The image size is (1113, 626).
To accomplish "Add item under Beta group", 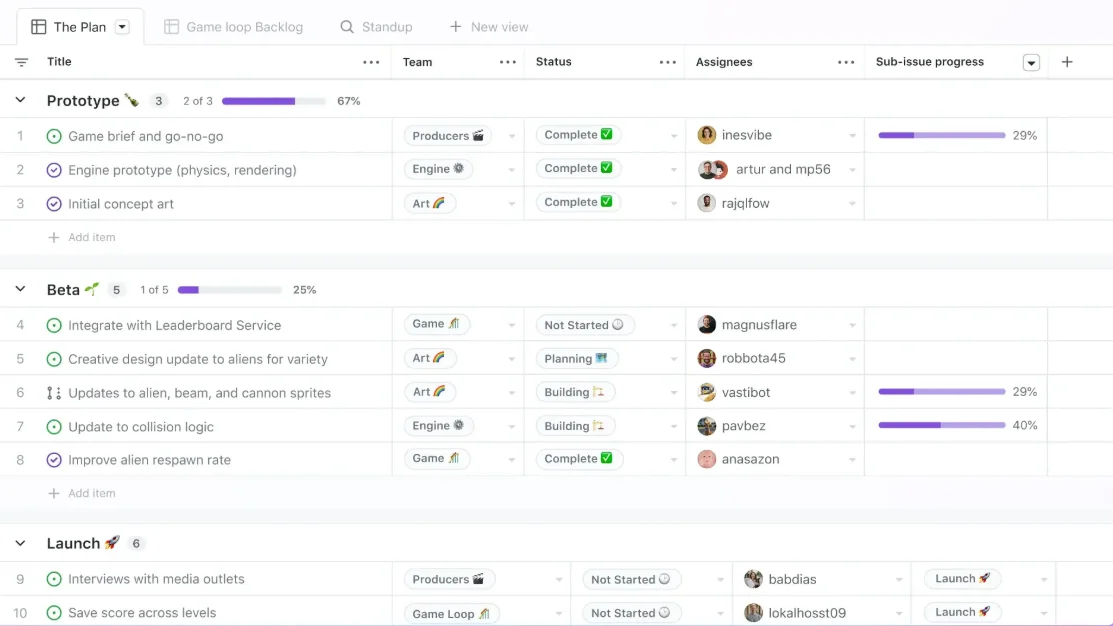I will click(82, 493).
